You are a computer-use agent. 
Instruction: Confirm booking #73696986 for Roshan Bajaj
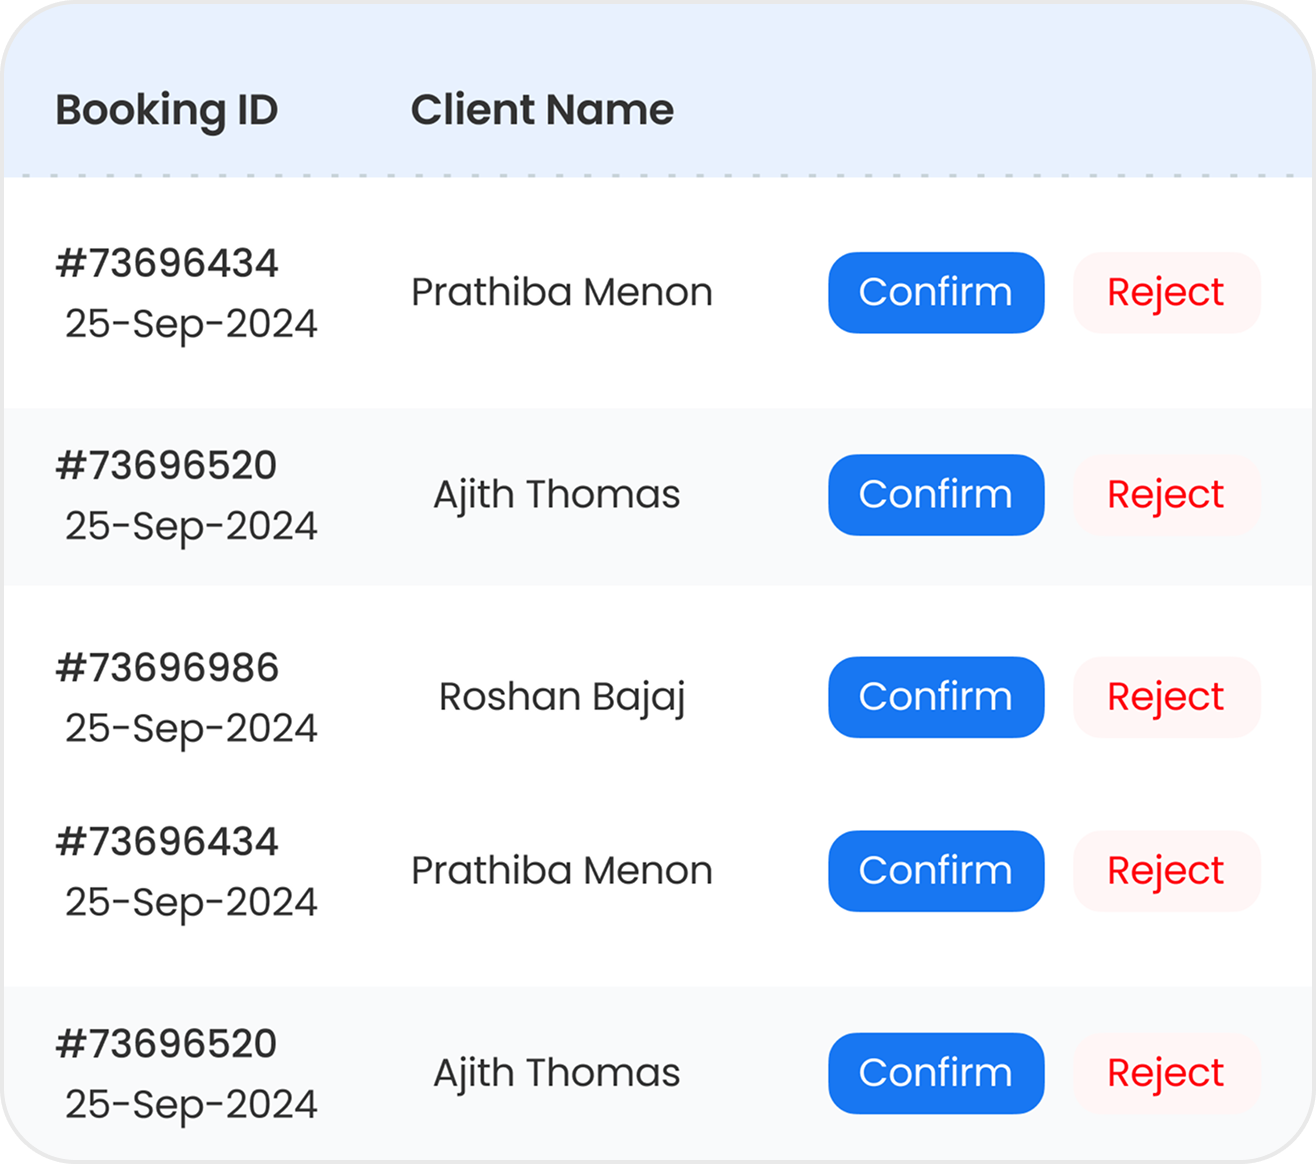click(935, 697)
